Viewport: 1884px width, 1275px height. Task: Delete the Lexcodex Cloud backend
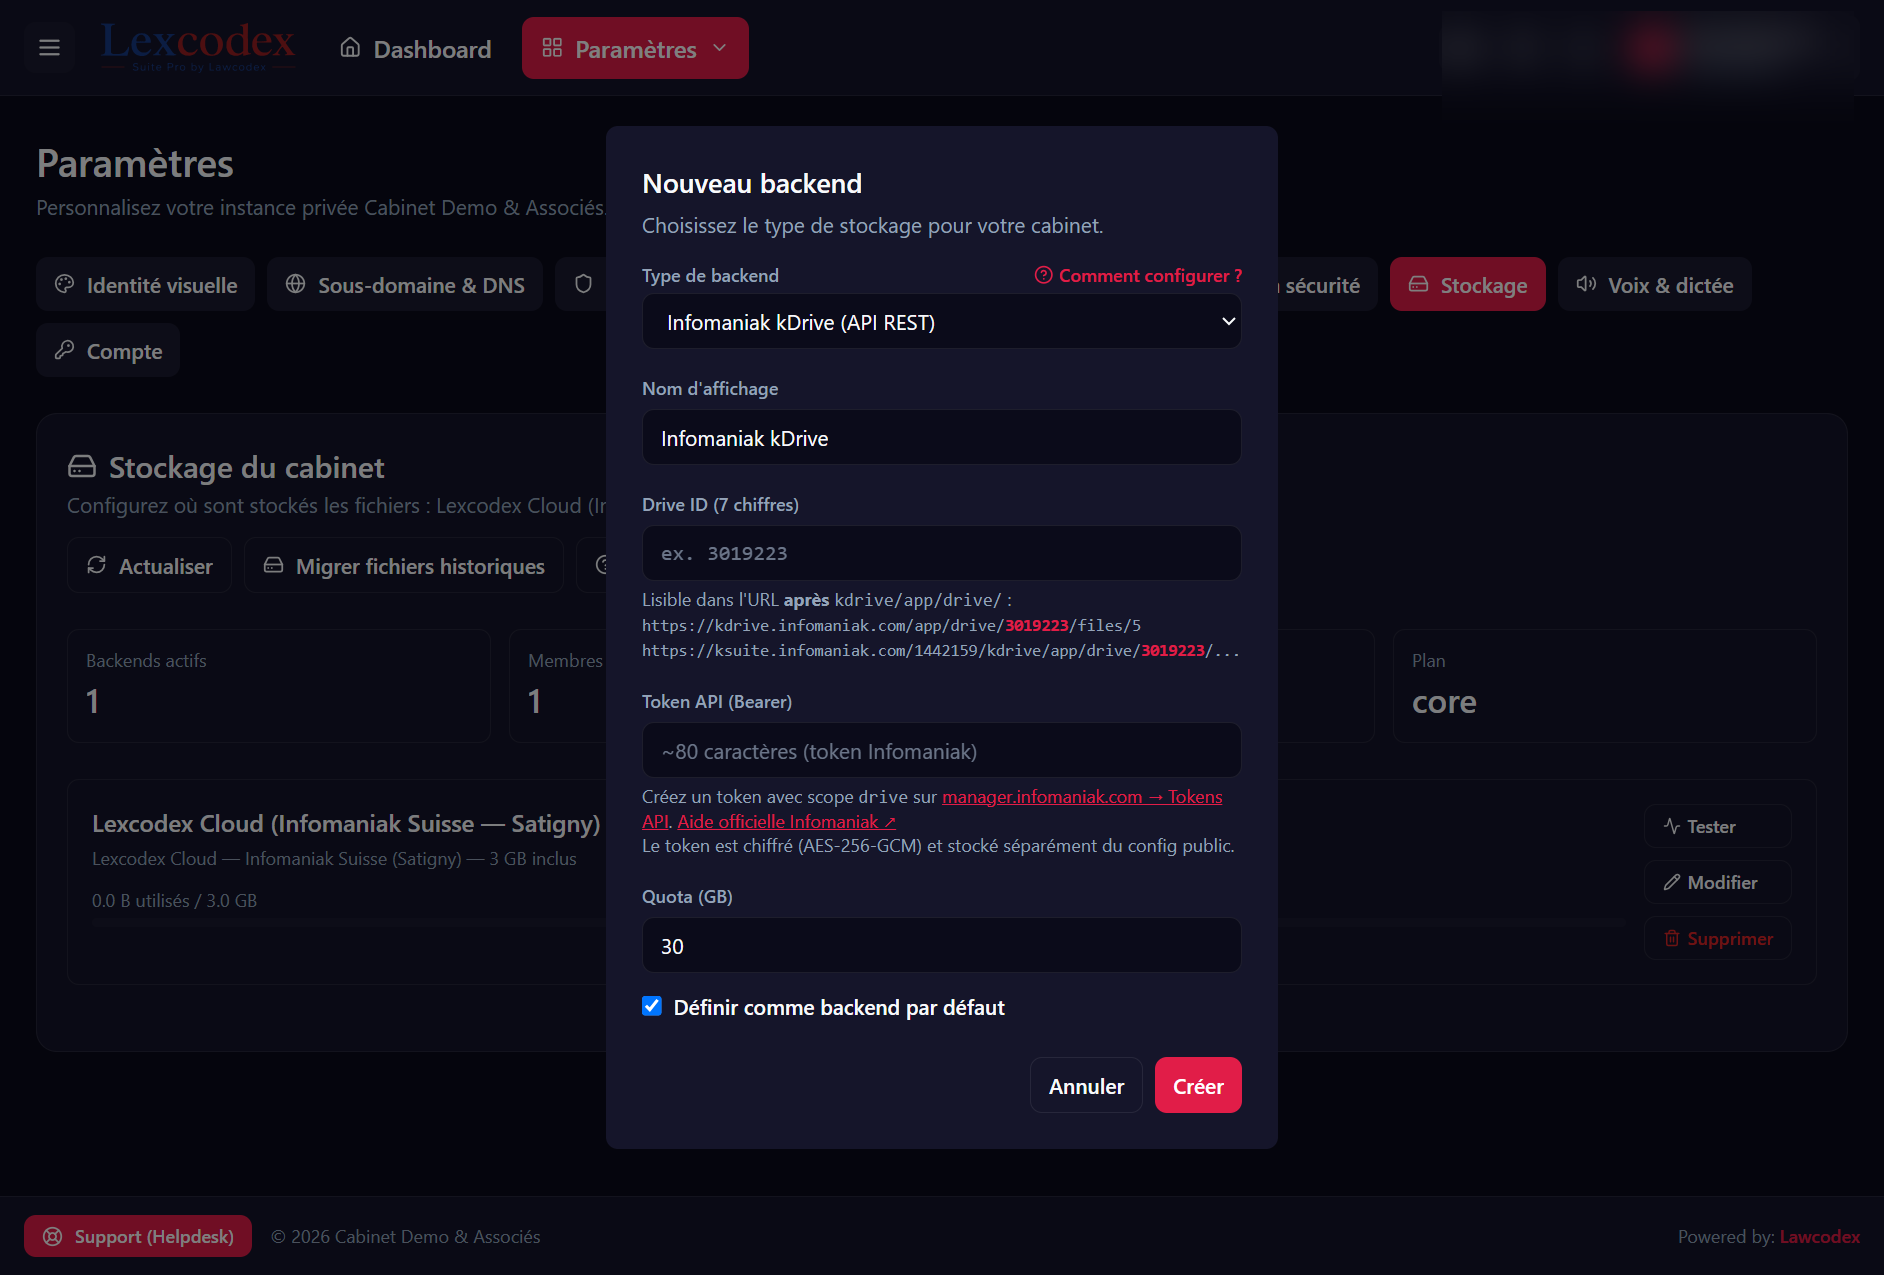click(1717, 939)
